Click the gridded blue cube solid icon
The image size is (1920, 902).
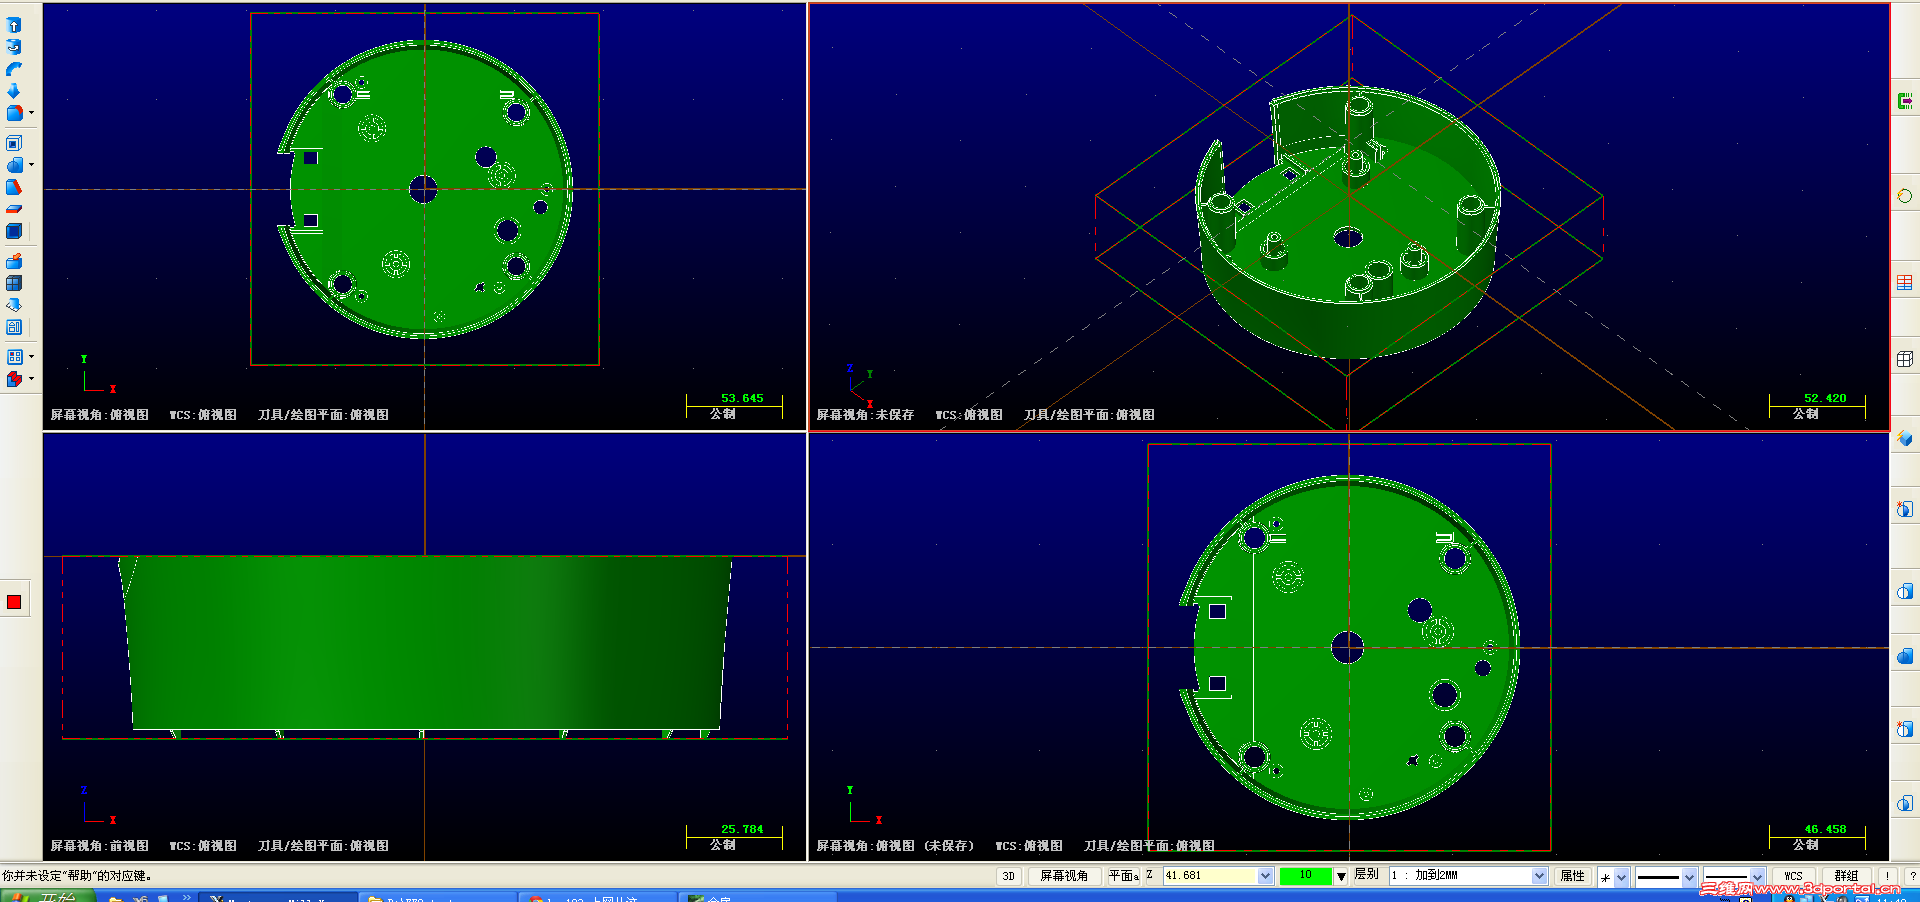(14, 283)
